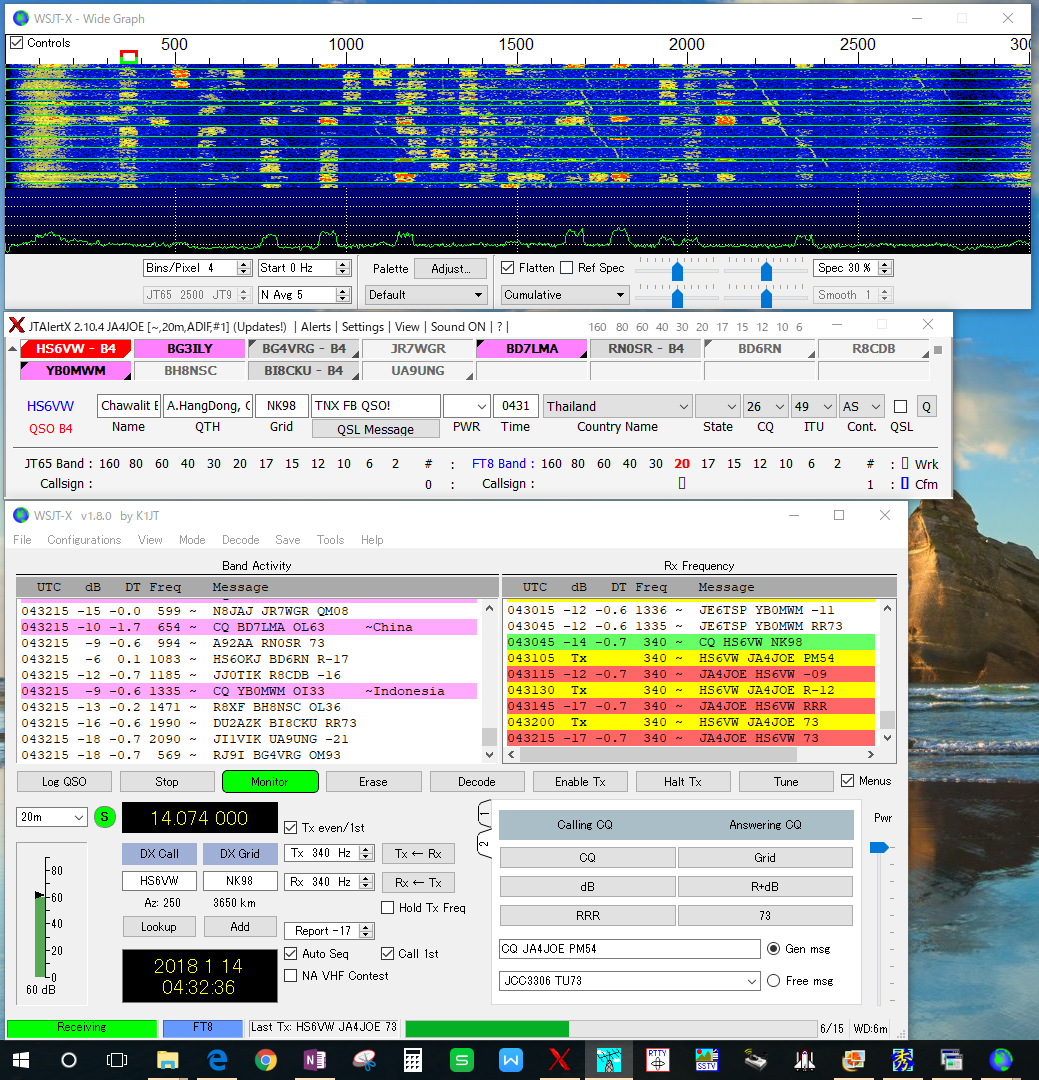Disable the Auto Seq checkbox
This screenshot has width=1039, height=1080.
pos(292,954)
